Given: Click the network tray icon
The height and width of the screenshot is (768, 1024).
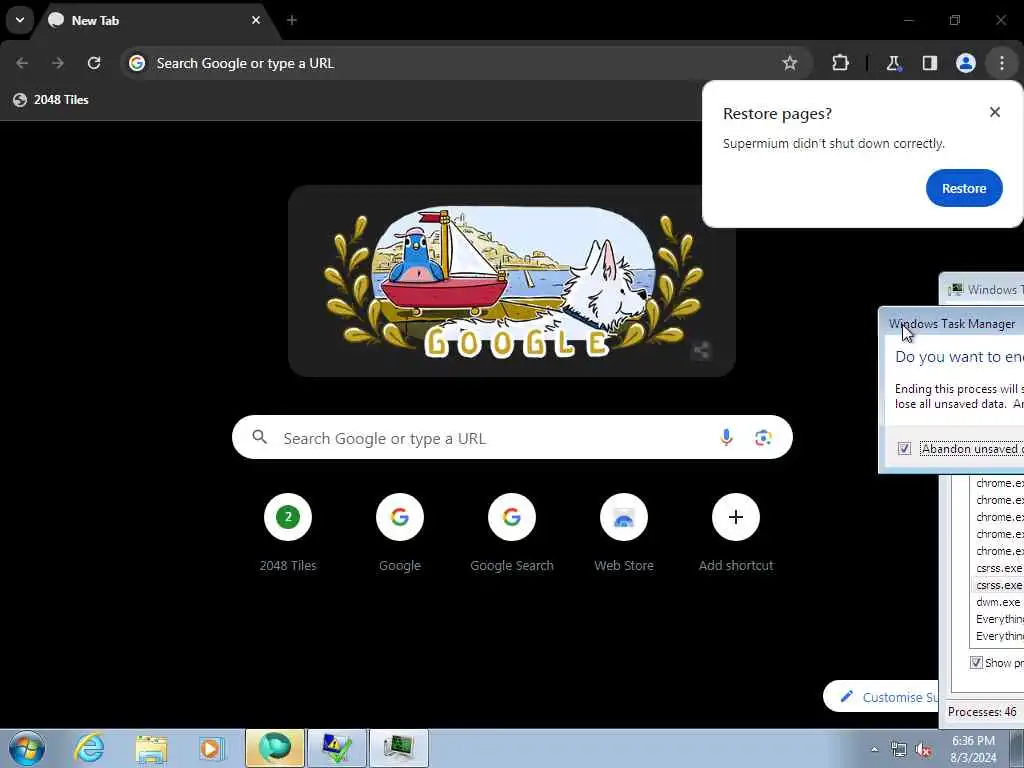Looking at the screenshot, I should 899,750.
